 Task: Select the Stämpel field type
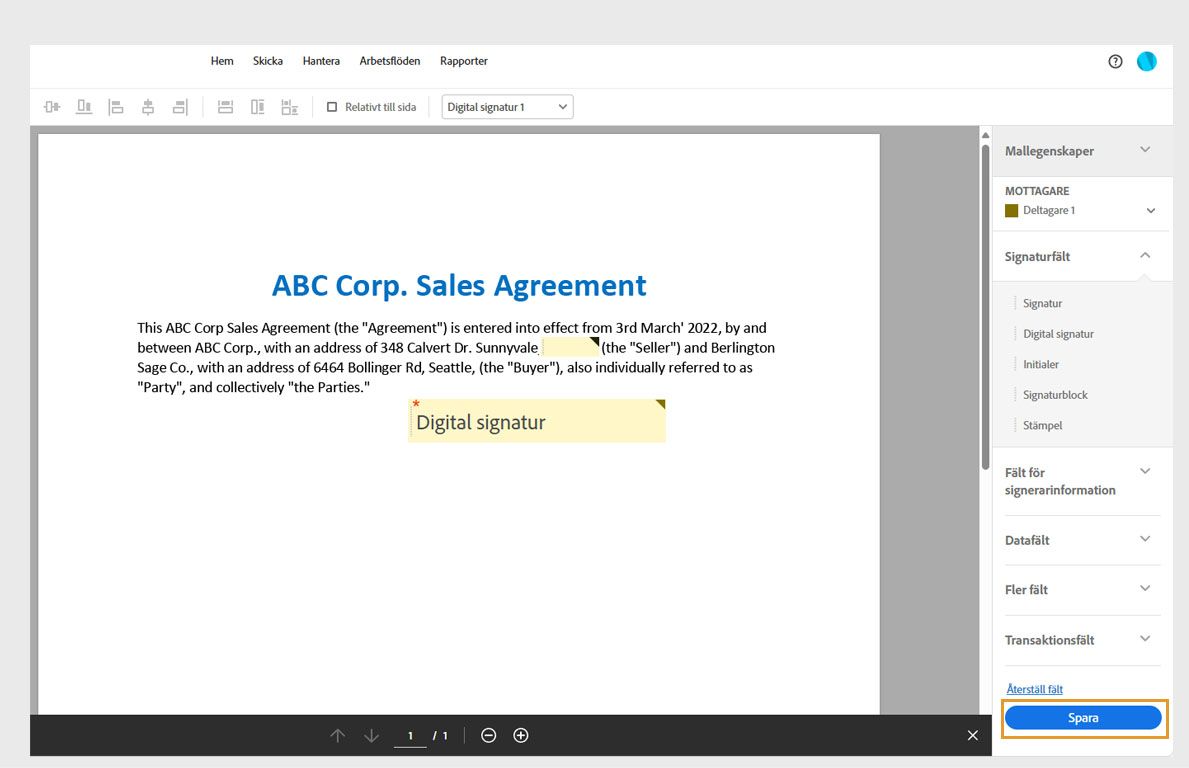click(1042, 425)
